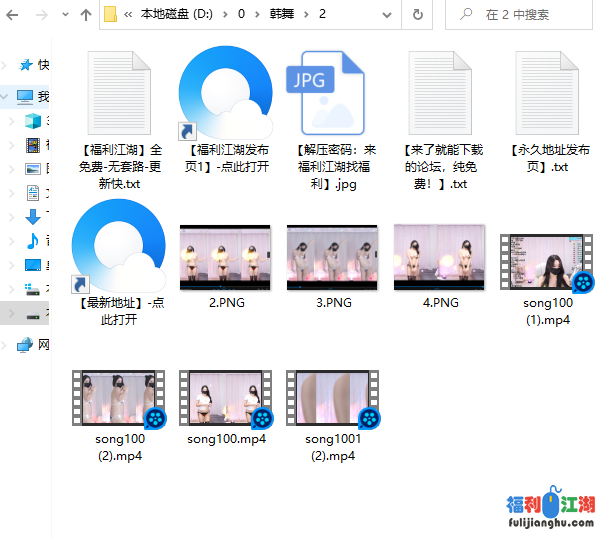Select the Quick access star icon
Screen dimensions: 606x538
pos(25,65)
